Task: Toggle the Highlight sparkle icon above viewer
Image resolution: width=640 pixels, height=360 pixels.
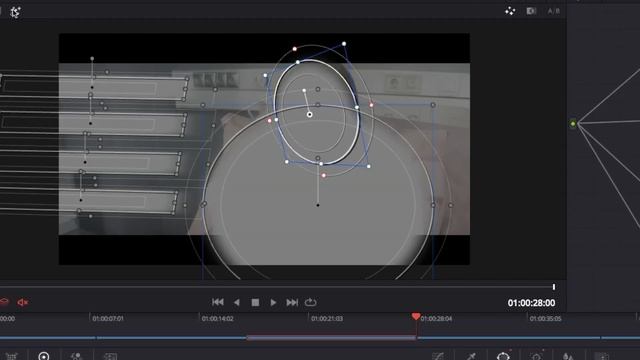Action: [510, 11]
